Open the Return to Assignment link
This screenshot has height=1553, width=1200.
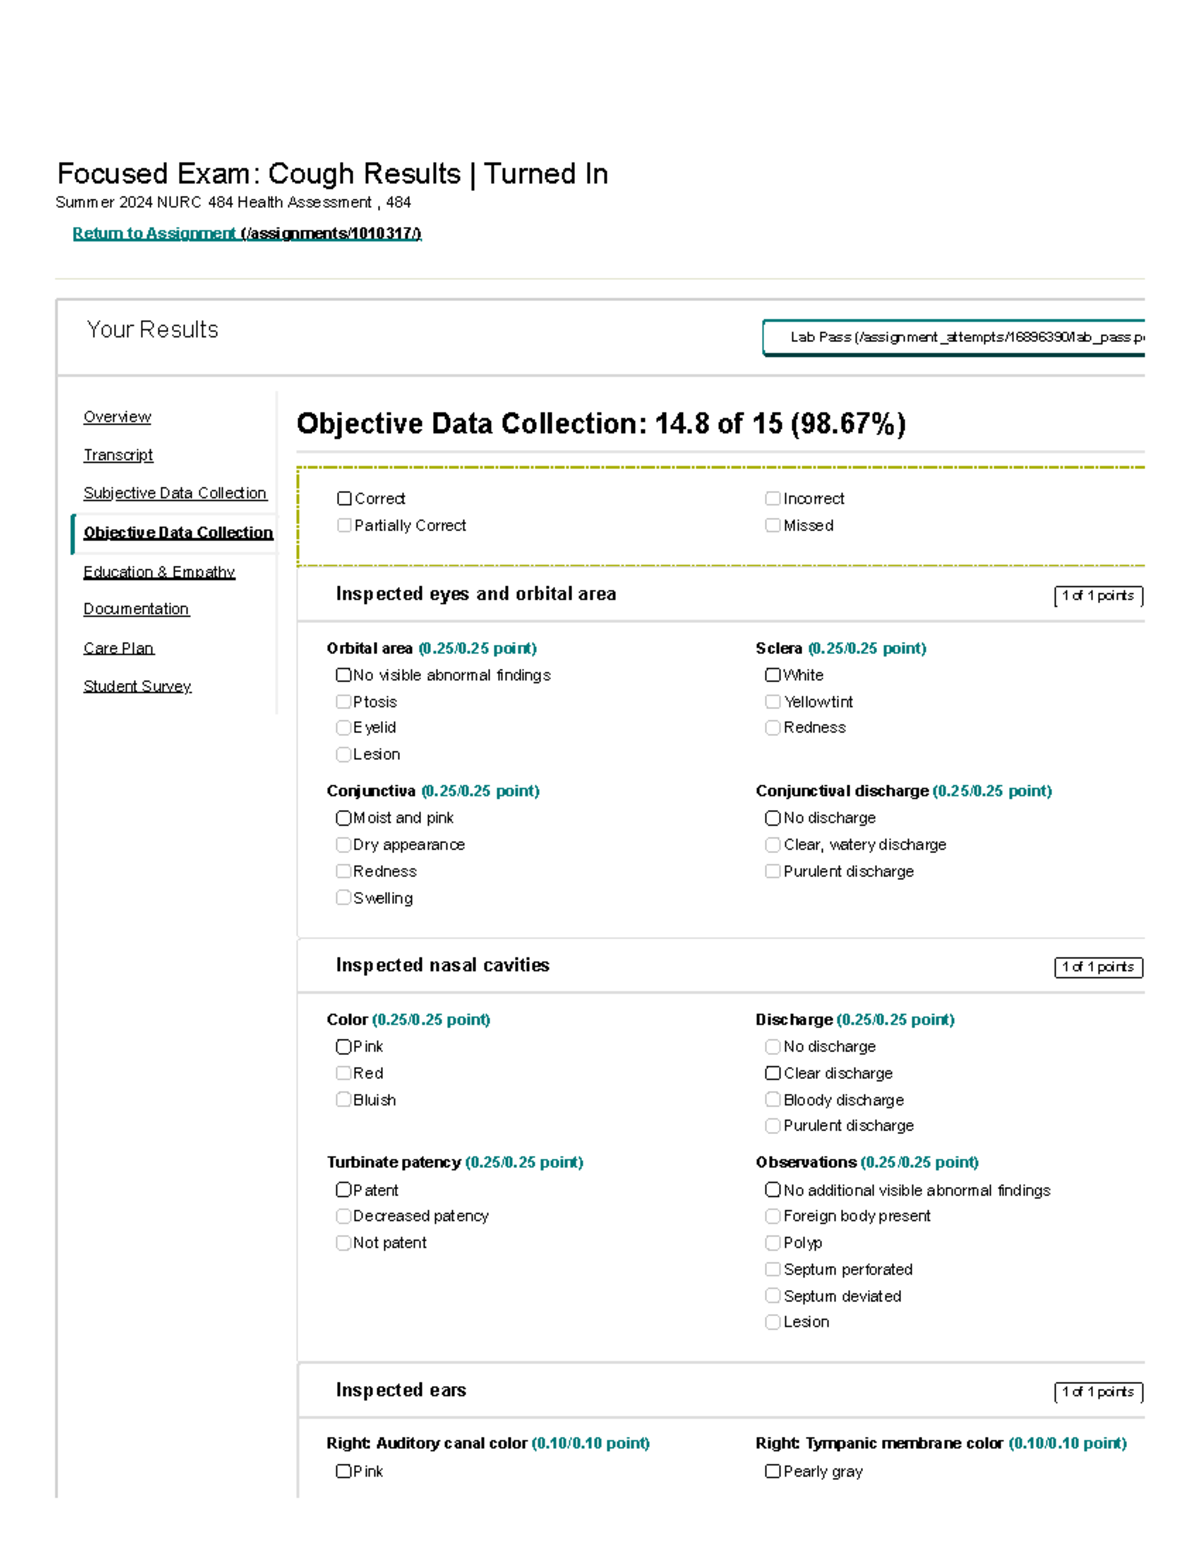(247, 233)
